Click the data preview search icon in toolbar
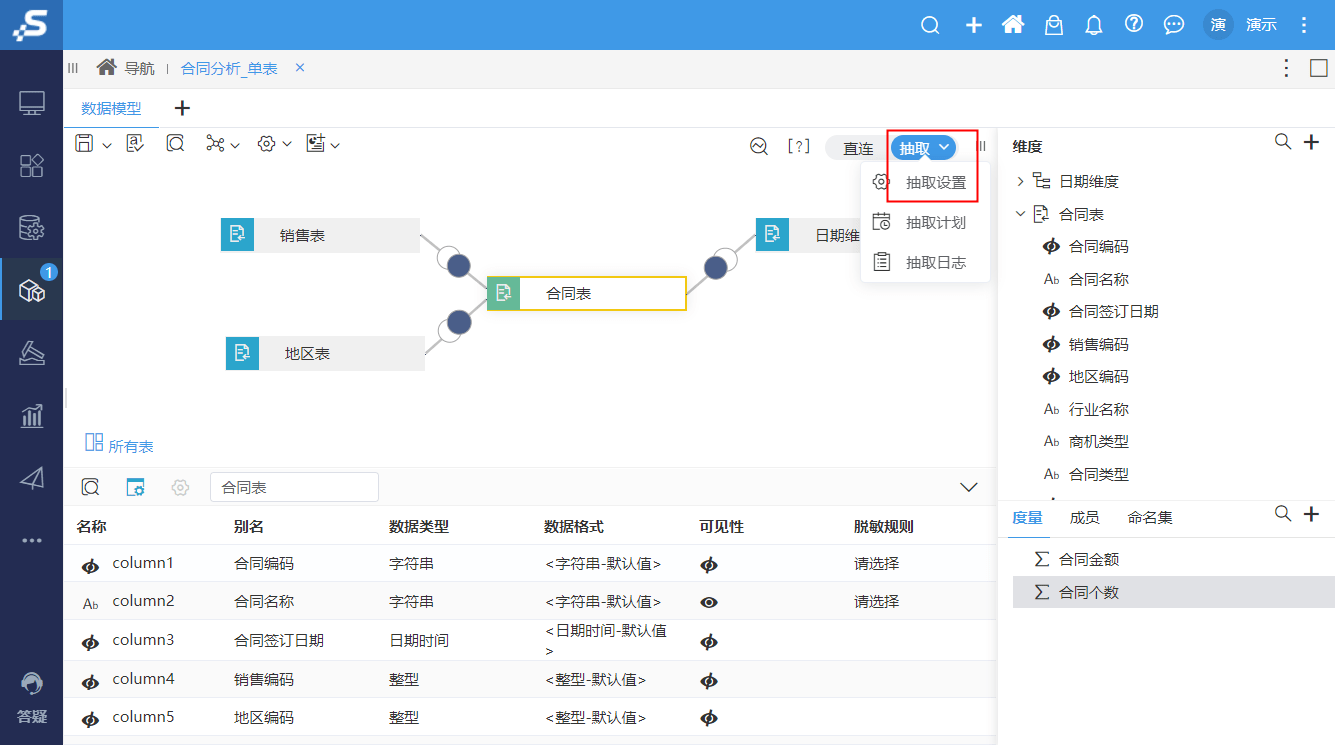The image size is (1335, 745). 175,143
